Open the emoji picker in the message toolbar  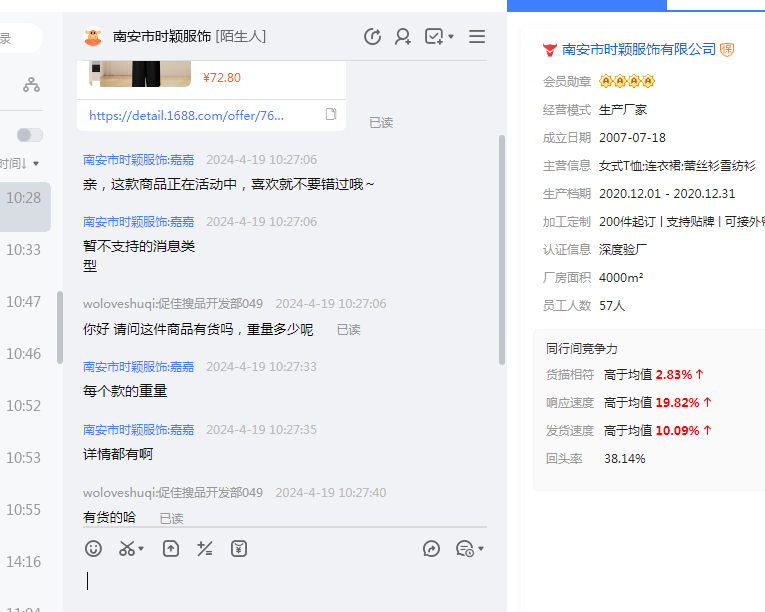(x=93, y=548)
